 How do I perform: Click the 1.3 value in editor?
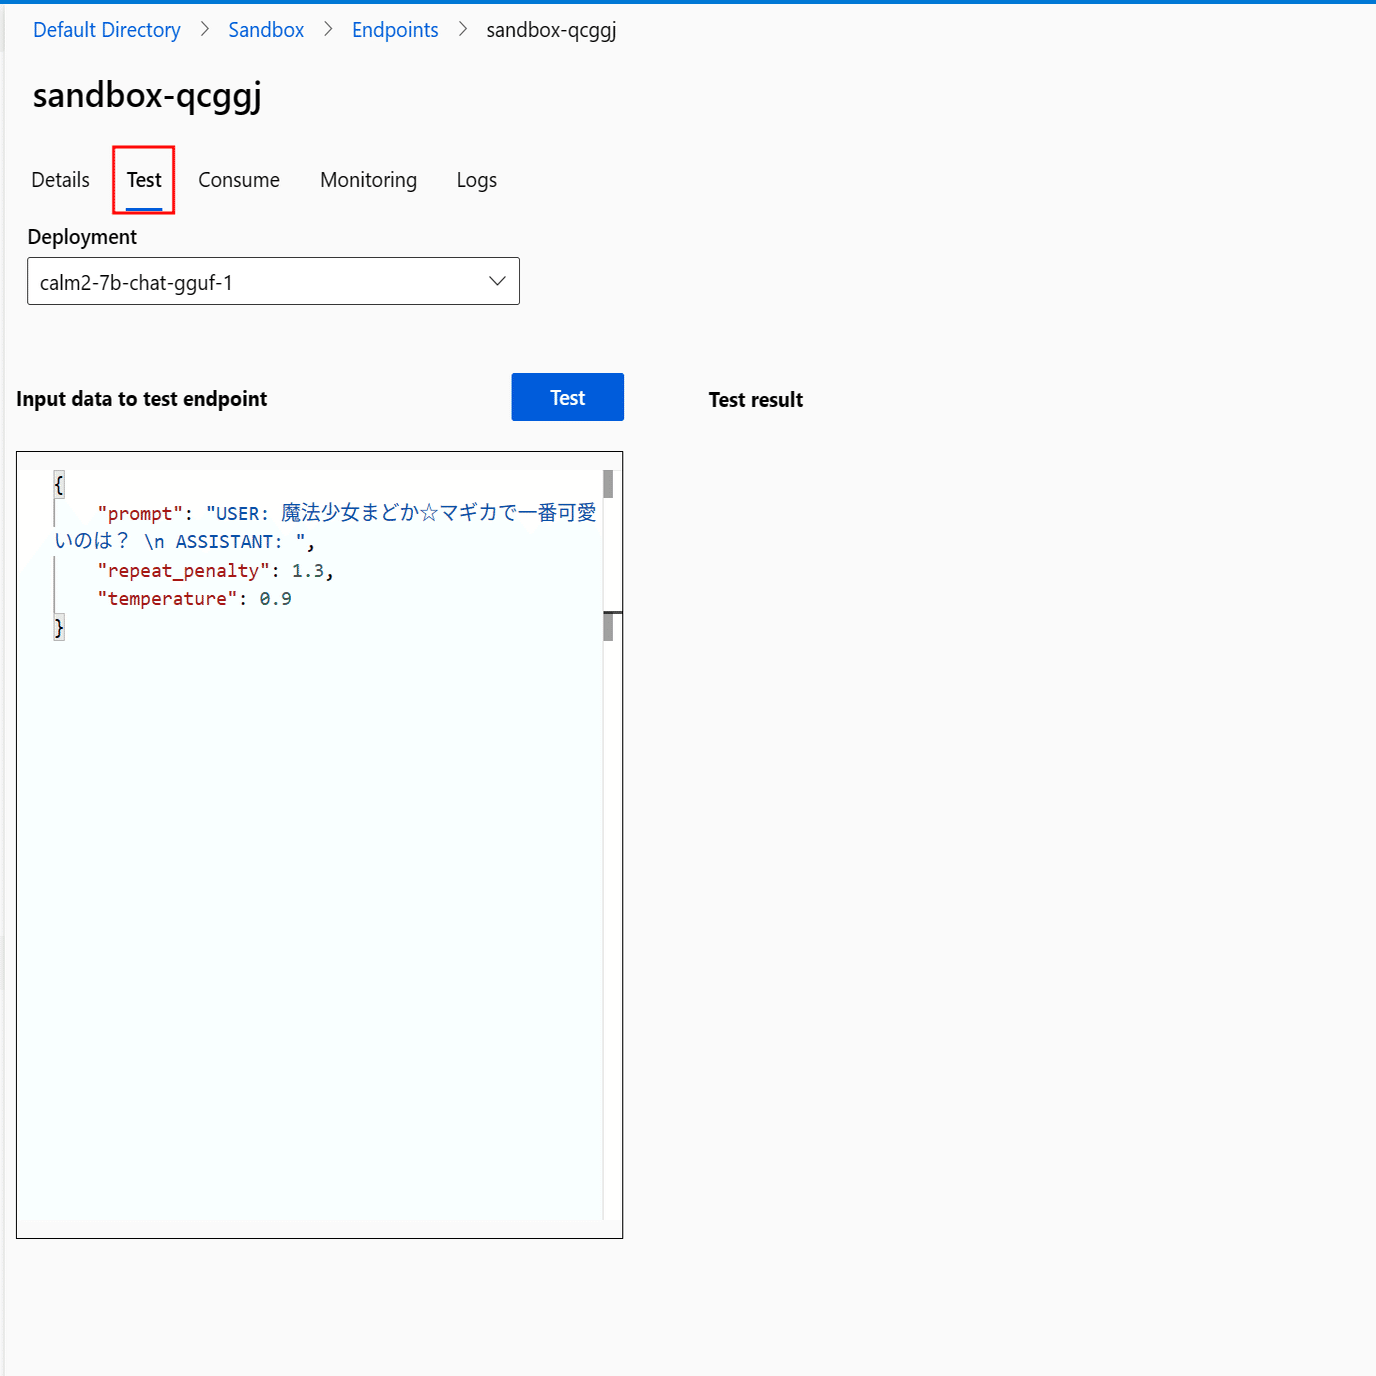coord(308,571)
